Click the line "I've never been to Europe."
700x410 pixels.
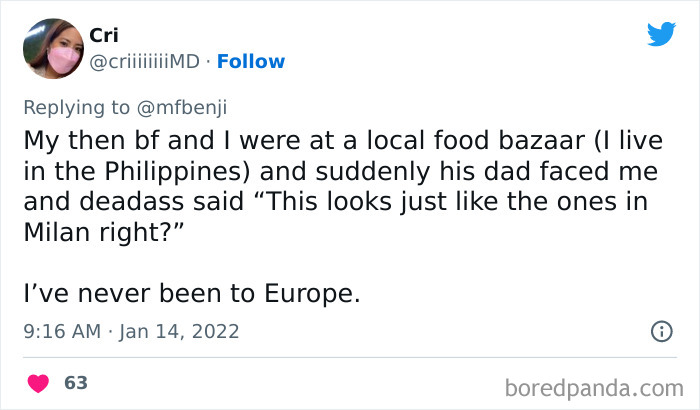(190, 294)
